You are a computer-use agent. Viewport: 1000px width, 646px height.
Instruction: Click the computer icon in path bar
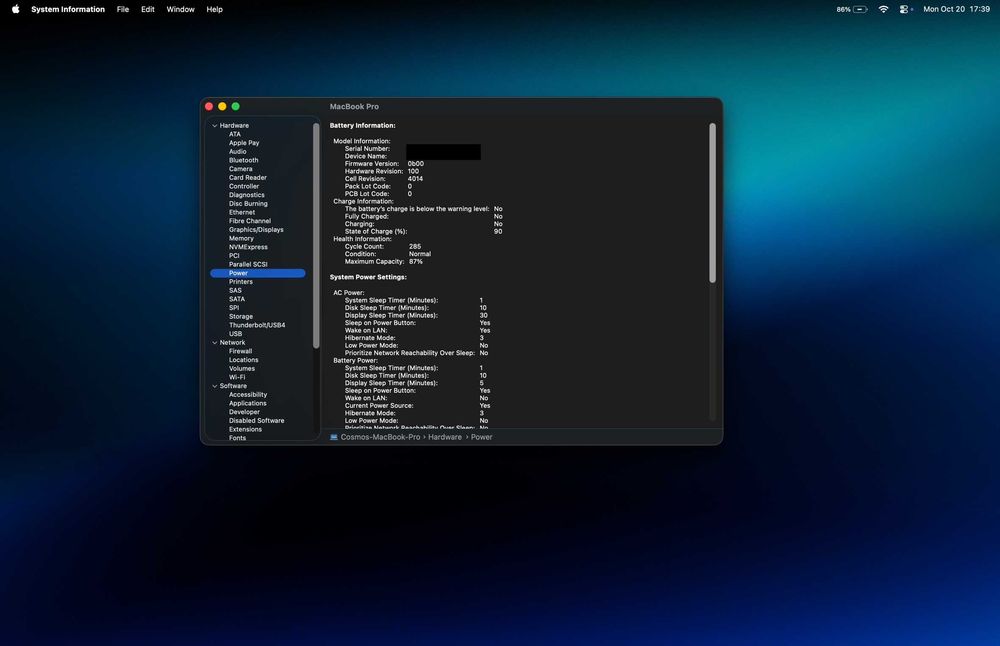334,437
